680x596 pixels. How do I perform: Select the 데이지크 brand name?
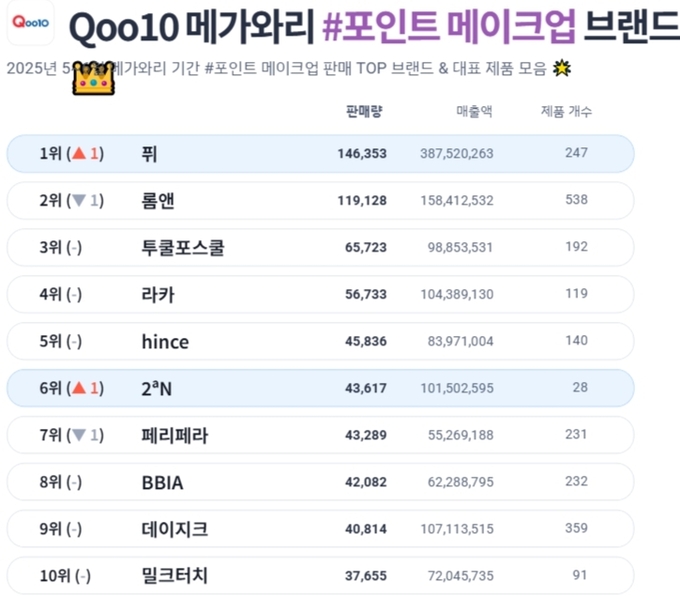[x=175, y=529]
